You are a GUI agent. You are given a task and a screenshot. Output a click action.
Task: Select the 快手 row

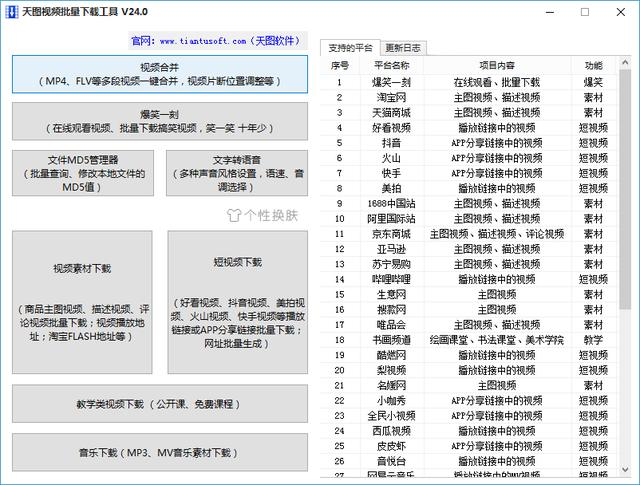pyautogui.click(x=469, y=173)
